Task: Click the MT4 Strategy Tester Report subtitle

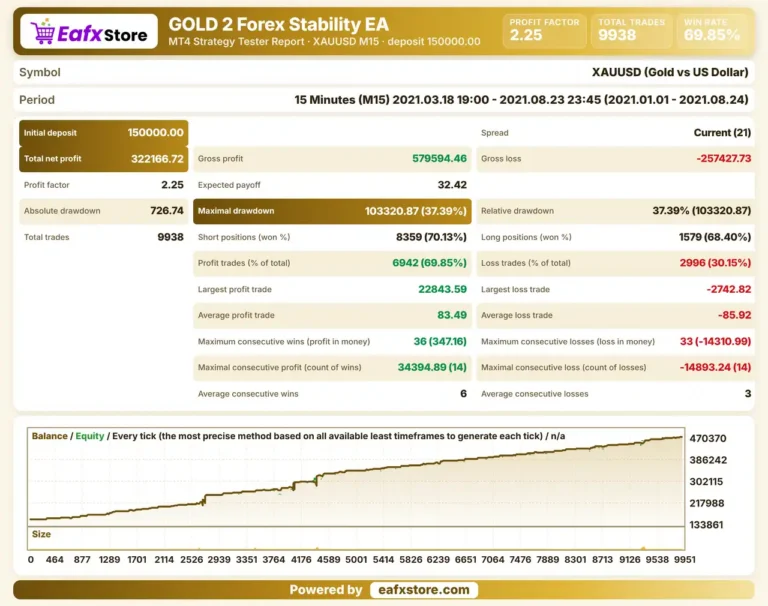Action: (324, 42)
